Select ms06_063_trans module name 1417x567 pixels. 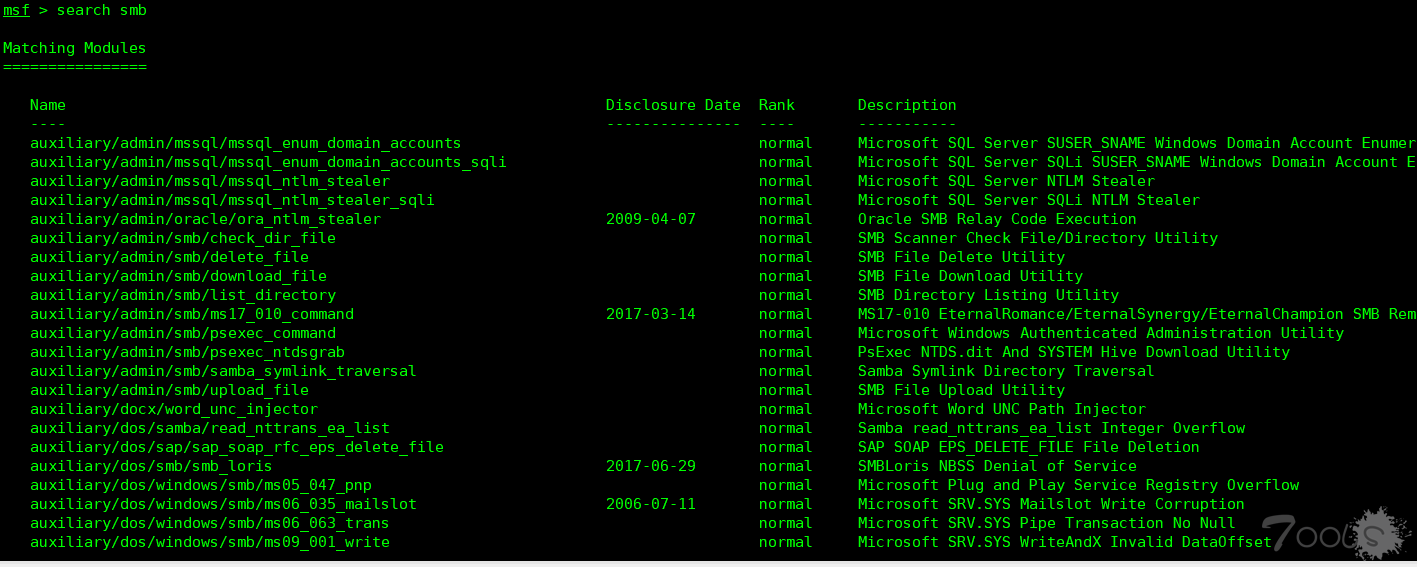point(210,523)
